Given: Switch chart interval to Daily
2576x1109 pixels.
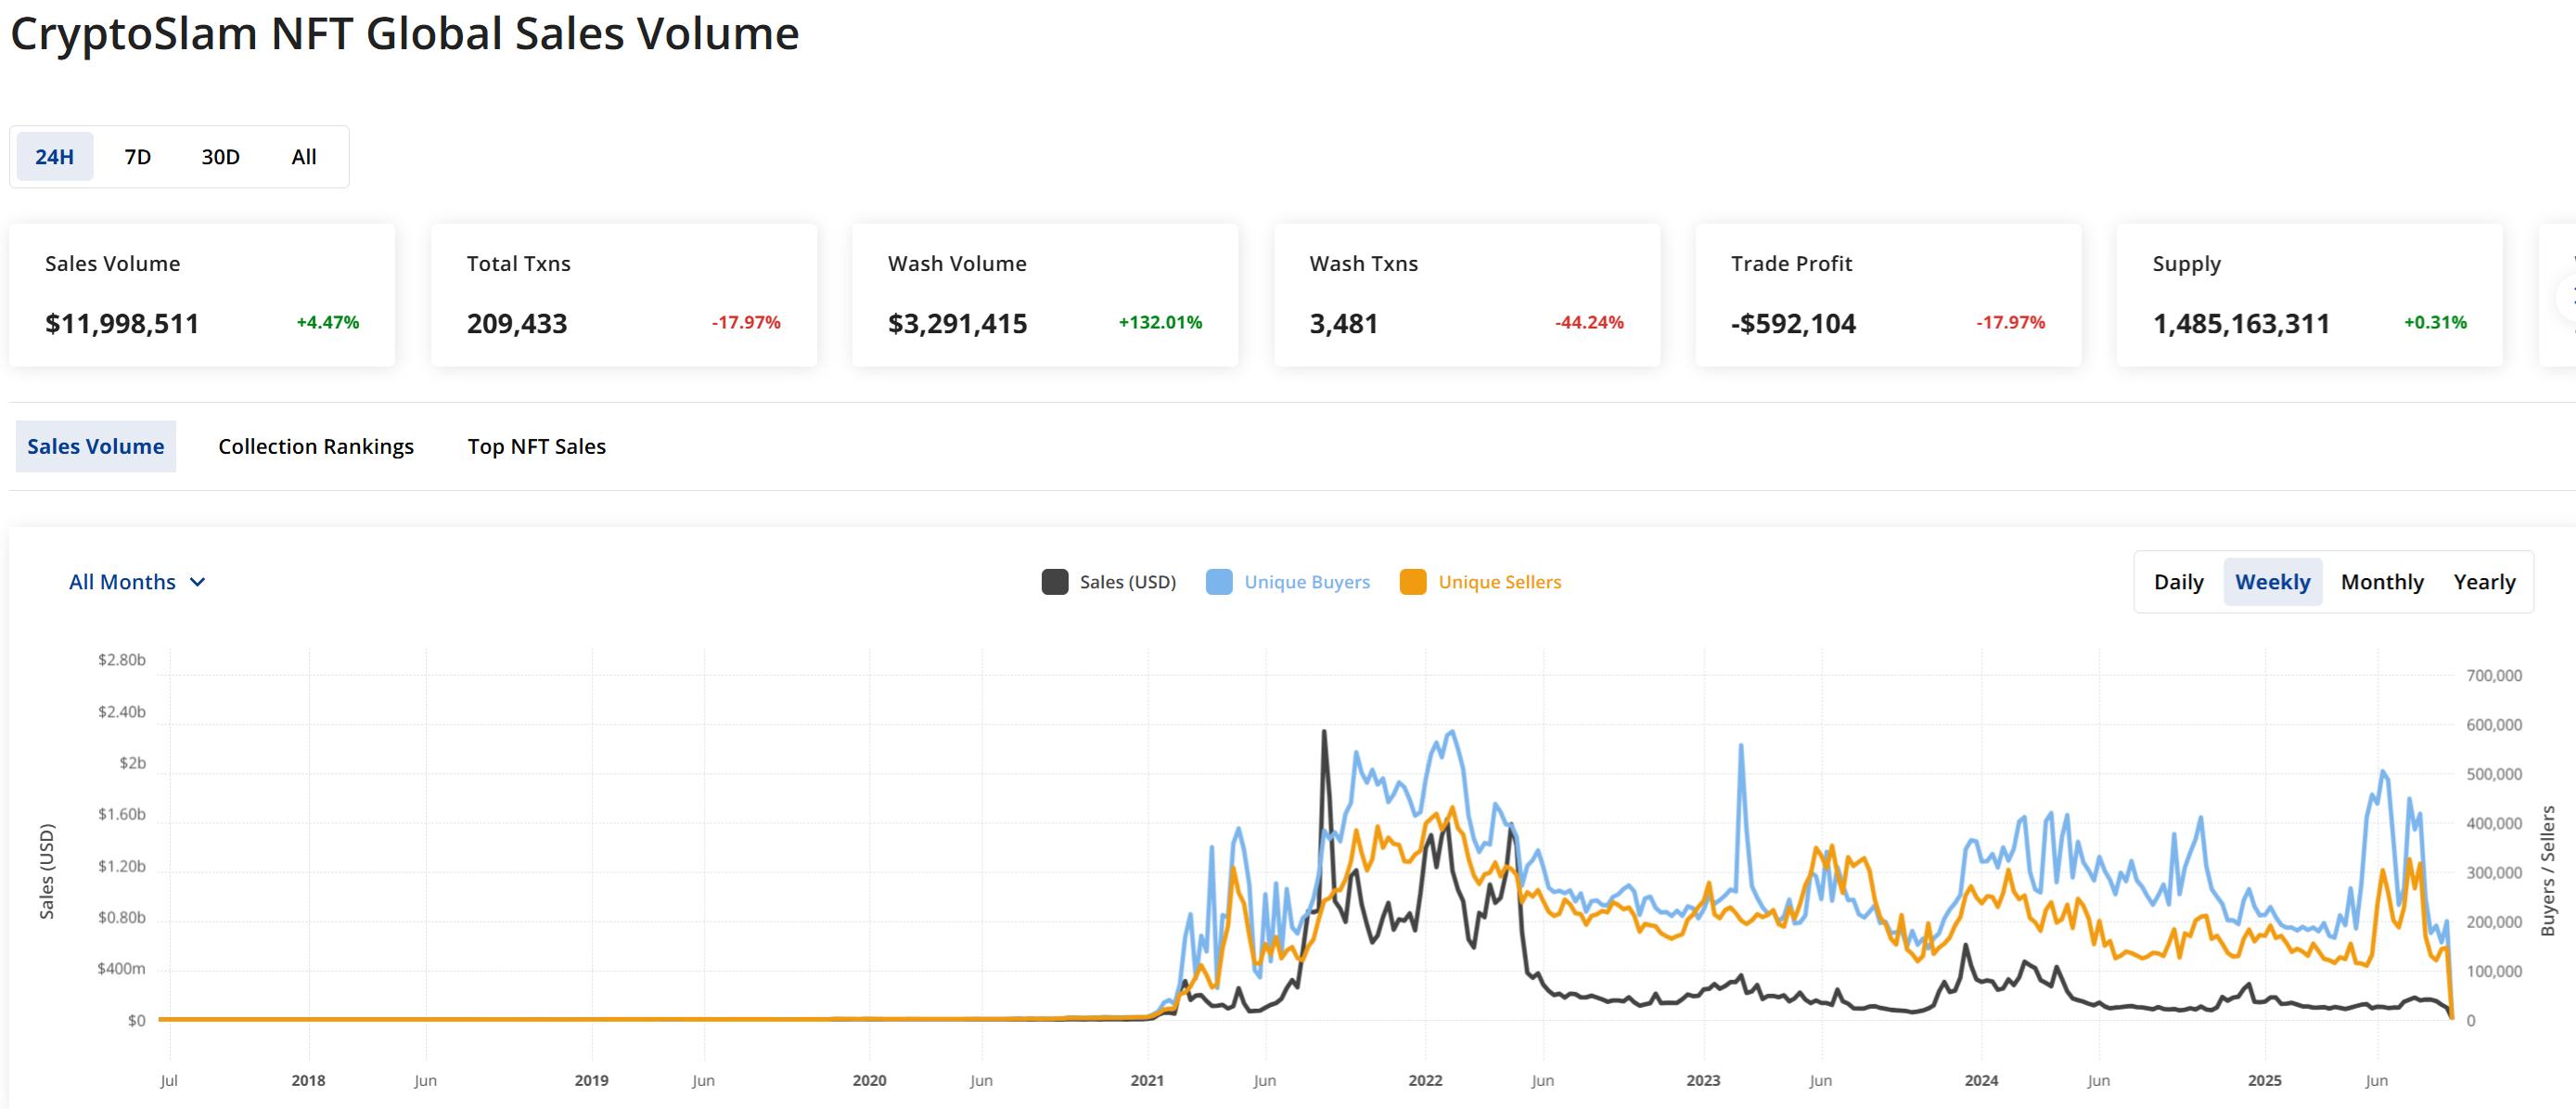Looking at the screenshot, I should [x=2179, y=582].
